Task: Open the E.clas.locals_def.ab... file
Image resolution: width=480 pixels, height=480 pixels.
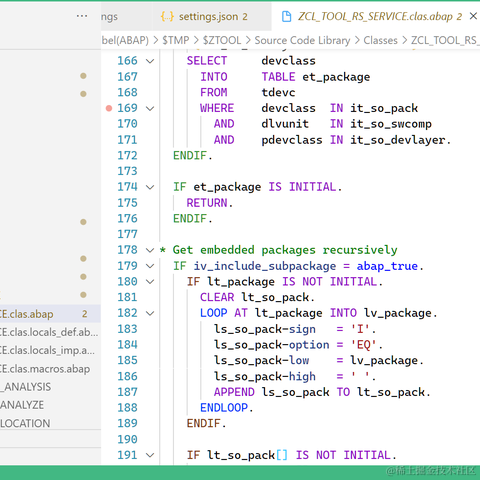Action: pyautogui.click(x=50, y=332)
